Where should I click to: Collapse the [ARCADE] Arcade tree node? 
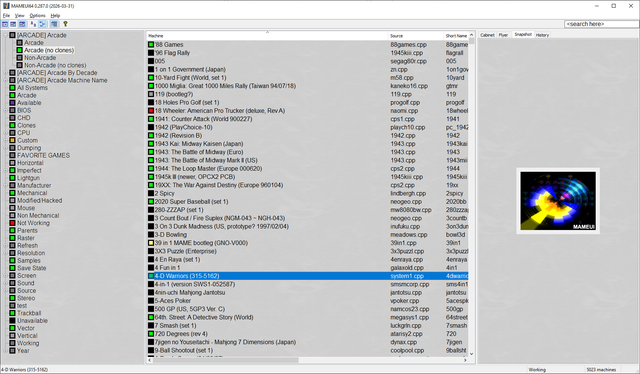click(6, 35)
